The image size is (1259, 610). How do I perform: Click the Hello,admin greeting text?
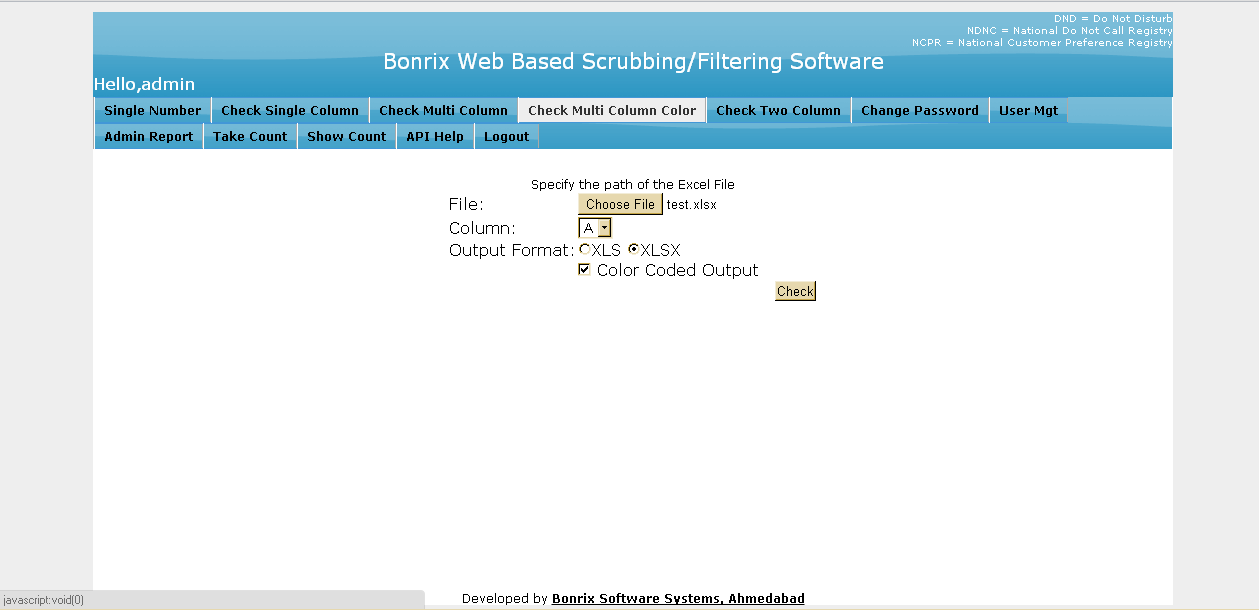point(144,84)
